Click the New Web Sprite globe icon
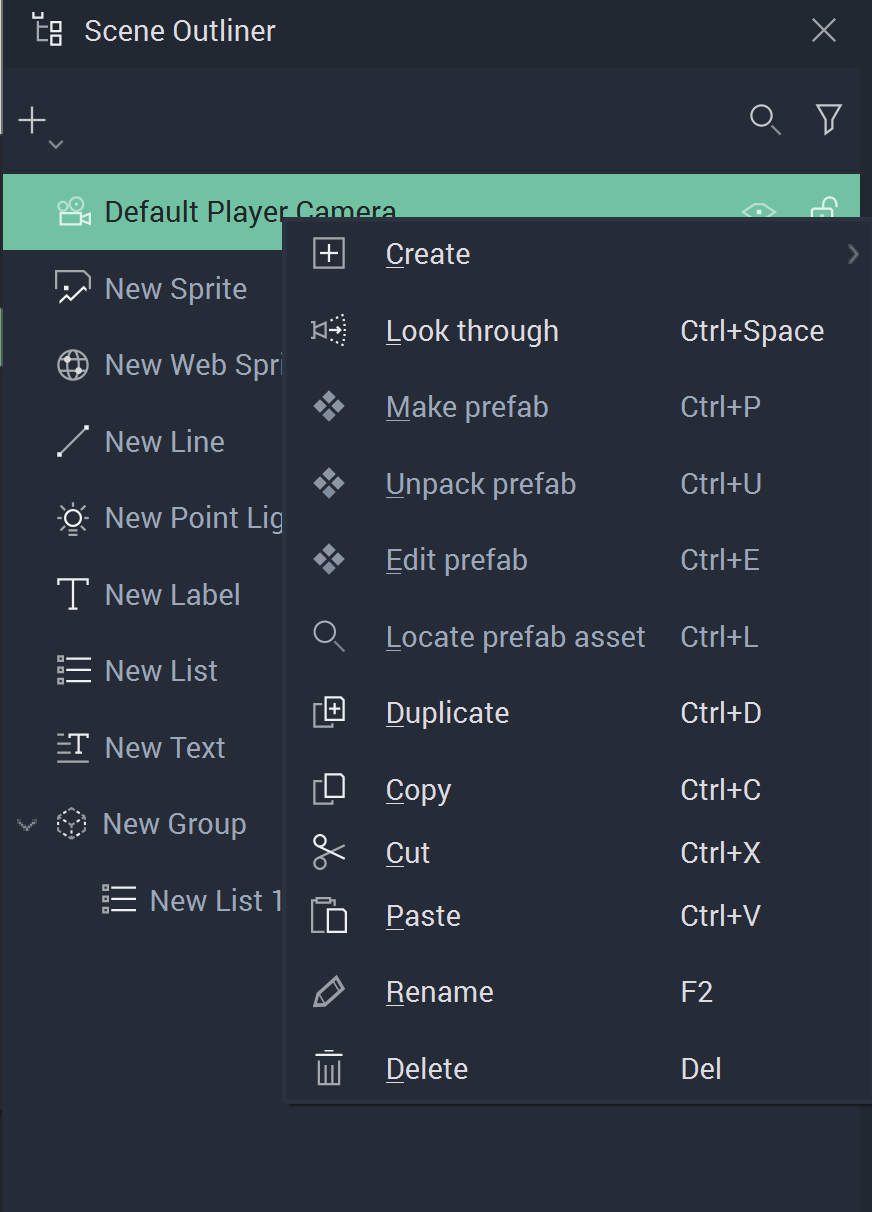The height and width of the screenshot is (1212, 872). point(73,366)
